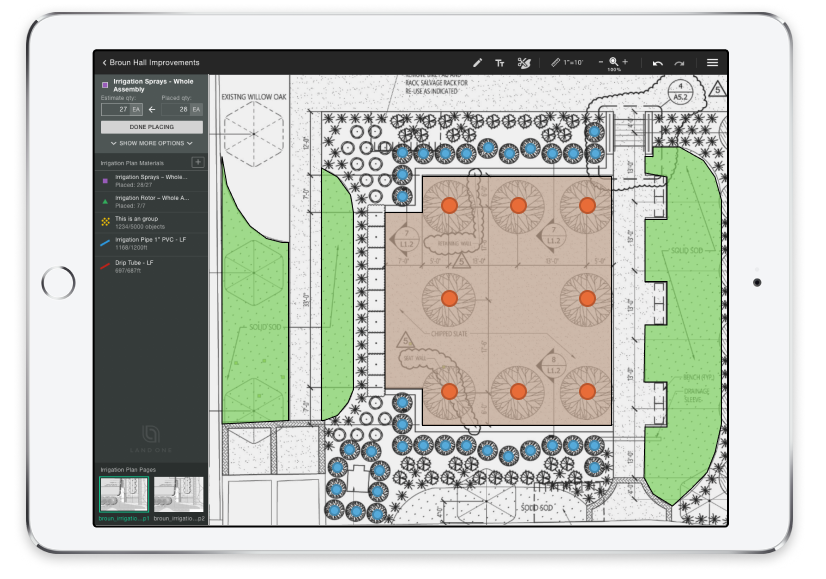Edit the placed quantity field
The width and height of the screenshot is (826, 579).
coord(175,110)
